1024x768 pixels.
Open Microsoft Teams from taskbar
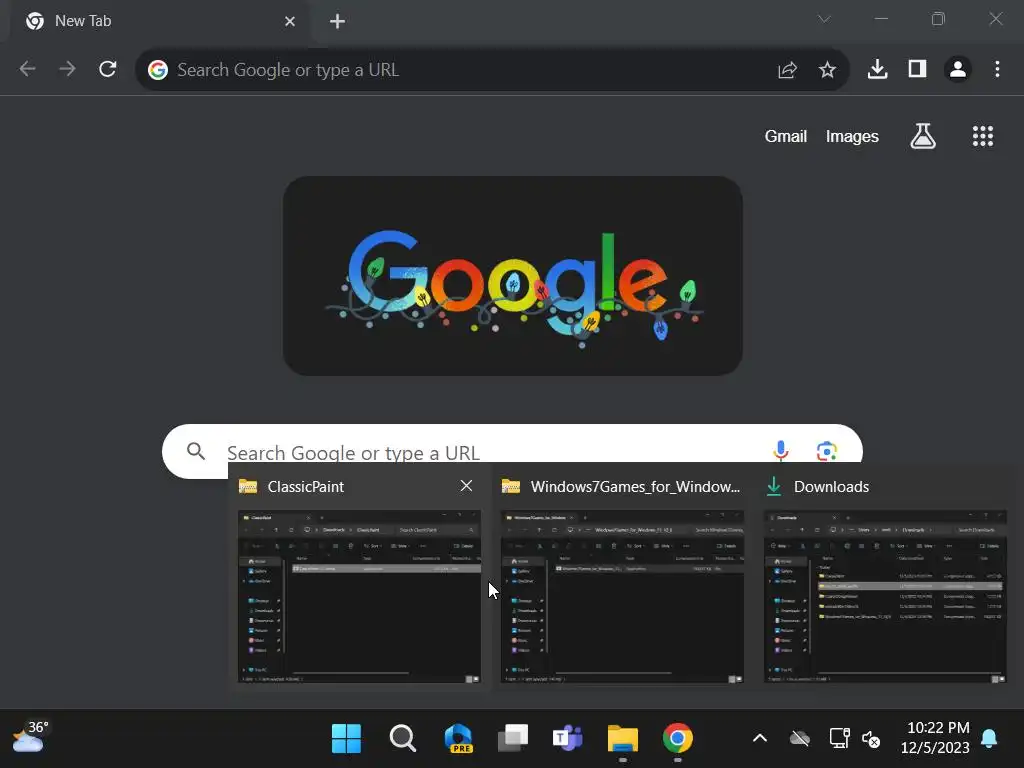pos(568,739)
